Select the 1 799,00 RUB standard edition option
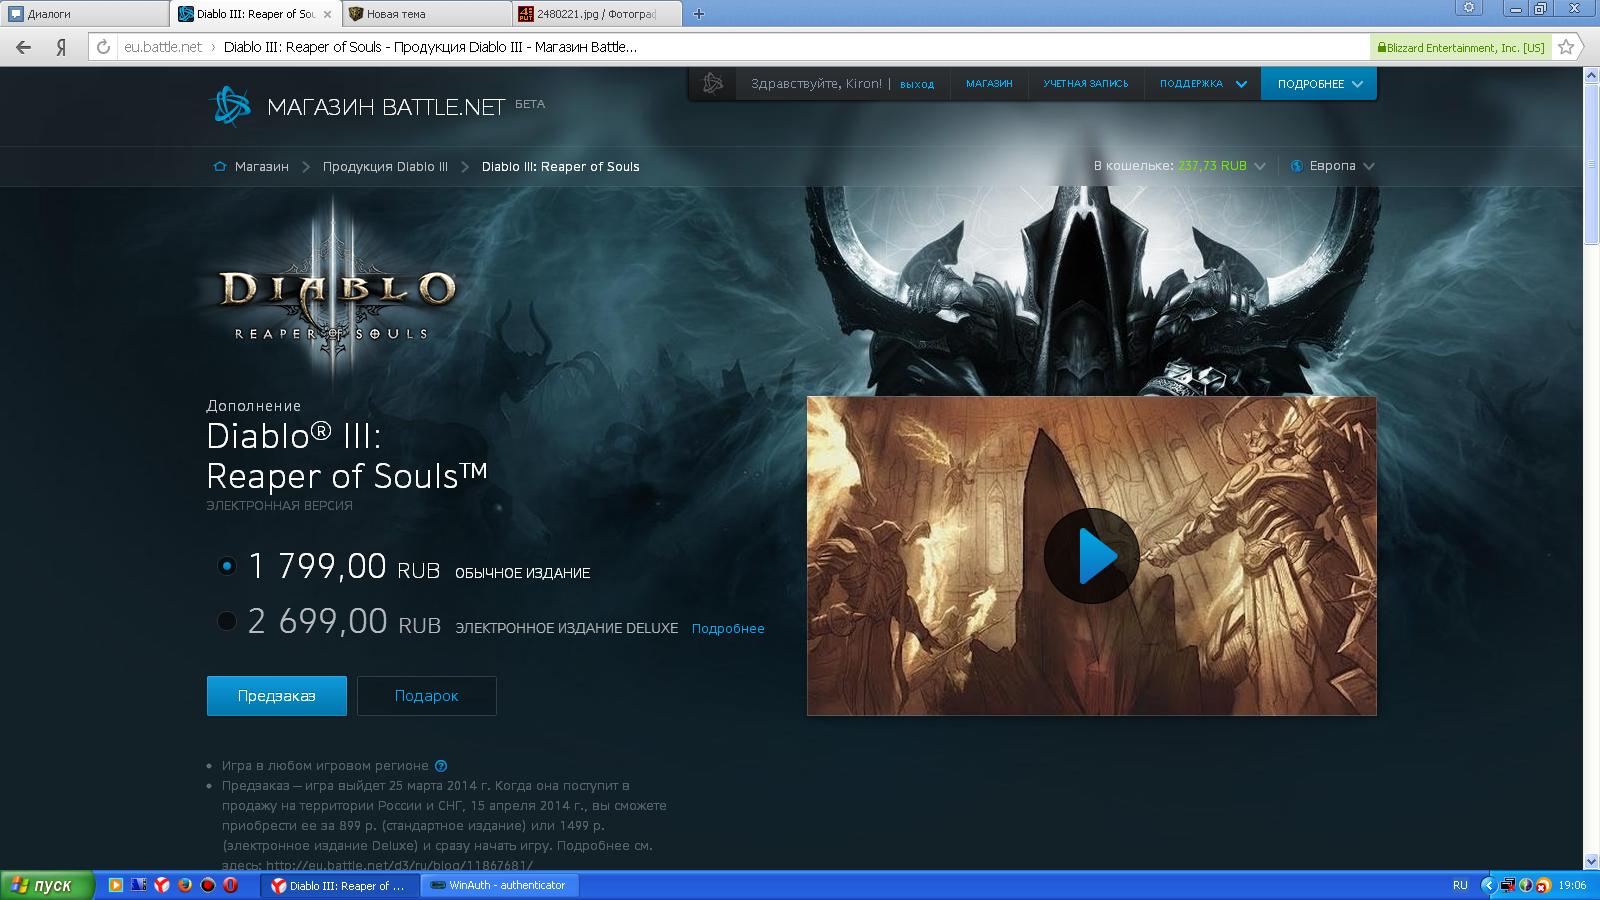The height and width of the screenshot is (900, 1600). [x=227, y=566]
